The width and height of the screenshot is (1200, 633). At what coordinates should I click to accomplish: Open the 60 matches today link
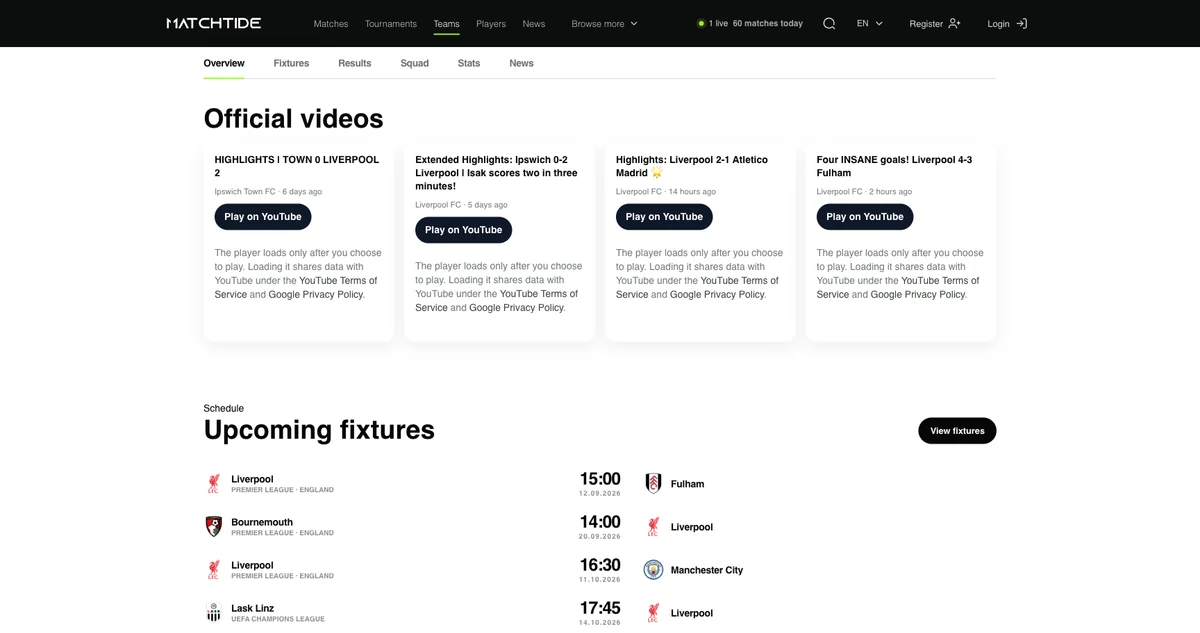(767, 23)
